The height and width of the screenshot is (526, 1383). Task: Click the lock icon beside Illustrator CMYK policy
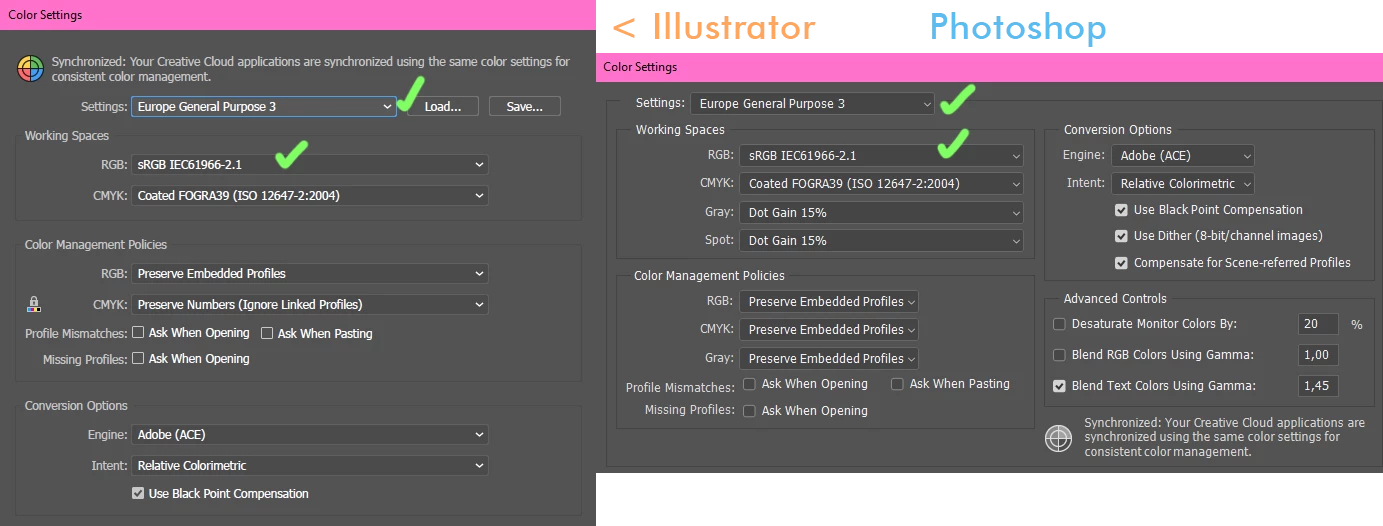(34, 304)
